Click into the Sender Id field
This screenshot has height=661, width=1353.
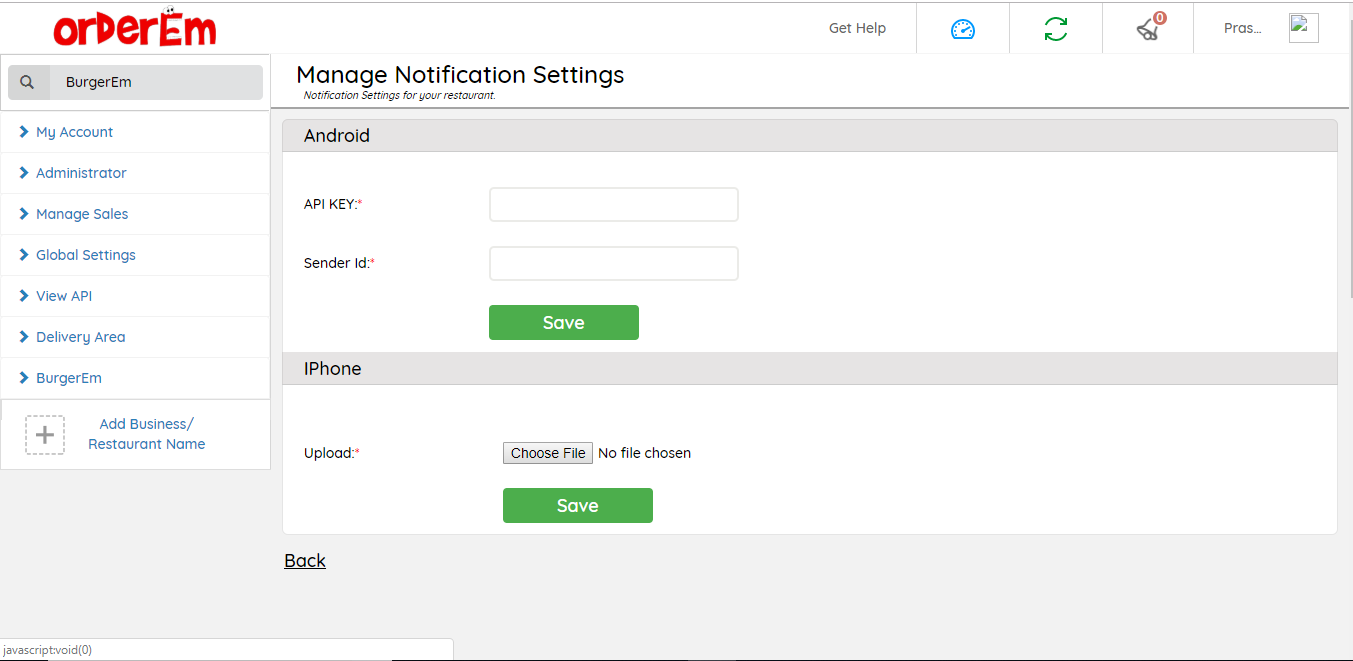click(x=613, y=264)
